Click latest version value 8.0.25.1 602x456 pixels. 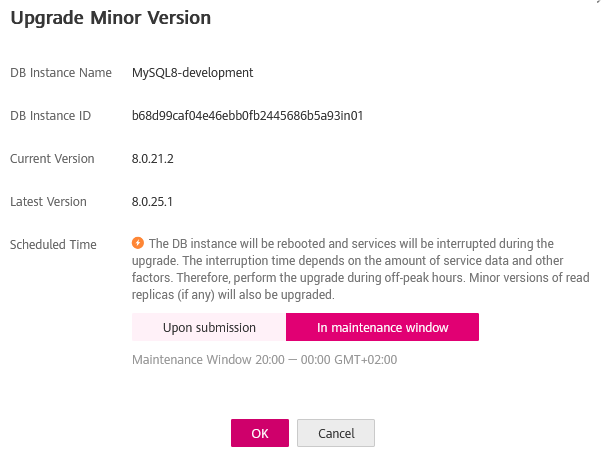153,202
